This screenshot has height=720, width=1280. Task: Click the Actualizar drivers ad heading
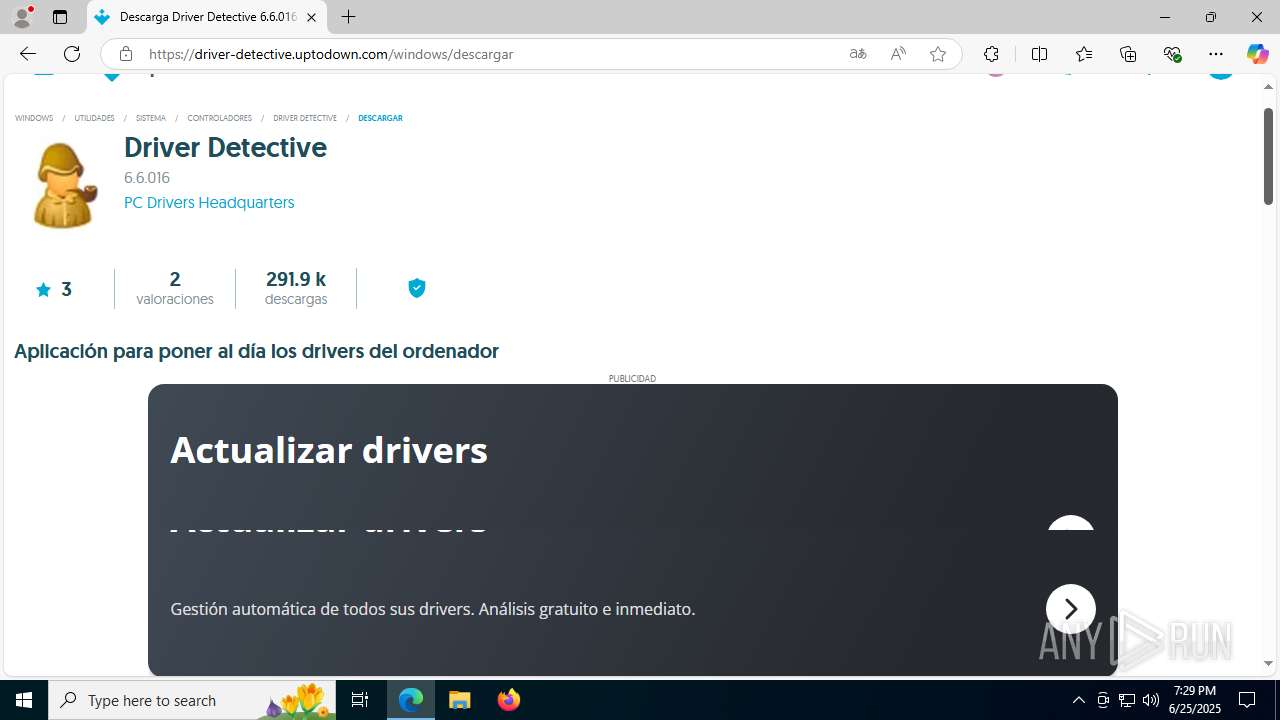329,450
